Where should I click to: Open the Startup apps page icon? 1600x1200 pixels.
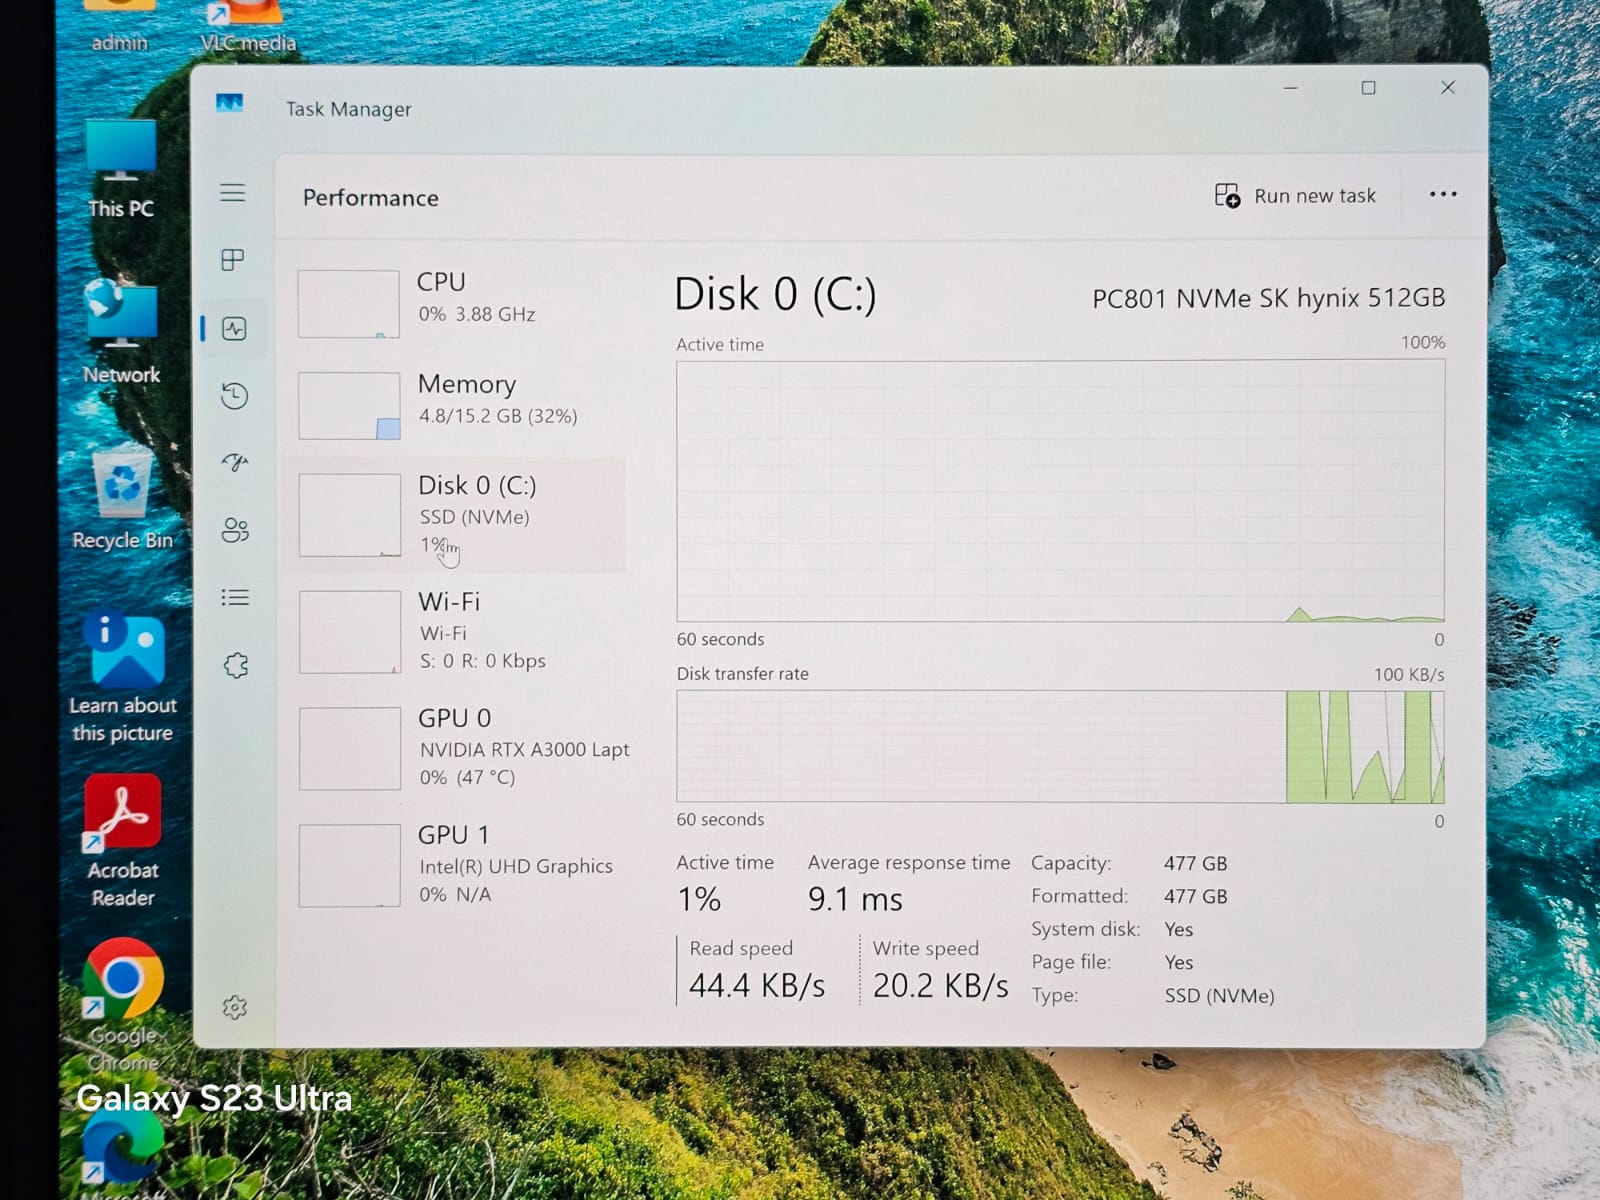coord(235,462)
